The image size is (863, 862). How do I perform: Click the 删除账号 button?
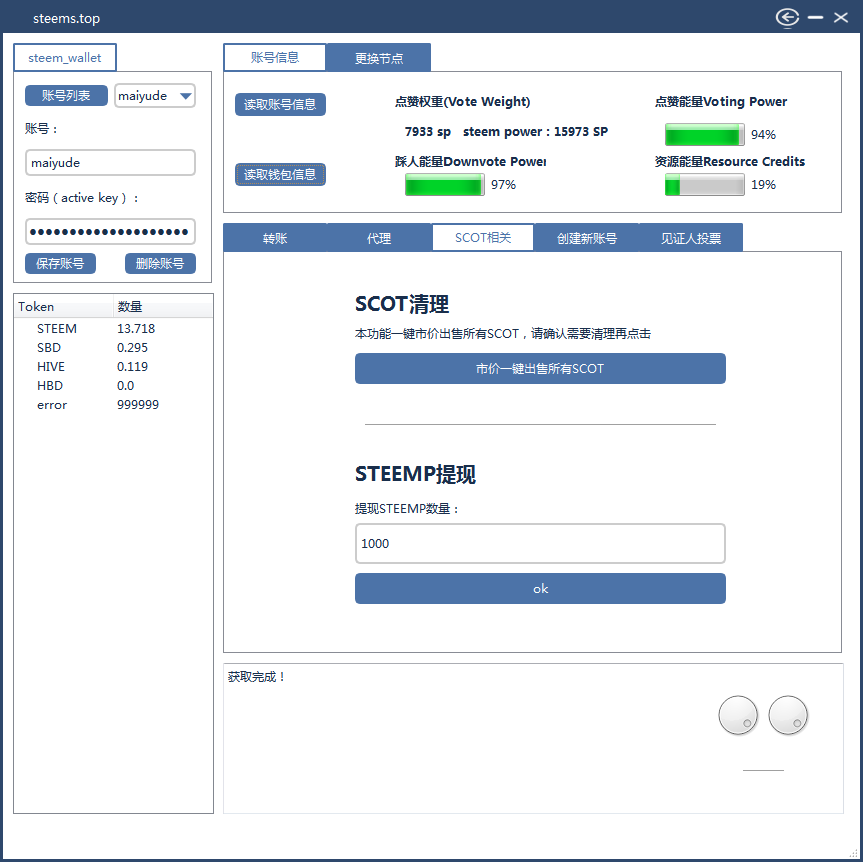[x=160, y=263]
